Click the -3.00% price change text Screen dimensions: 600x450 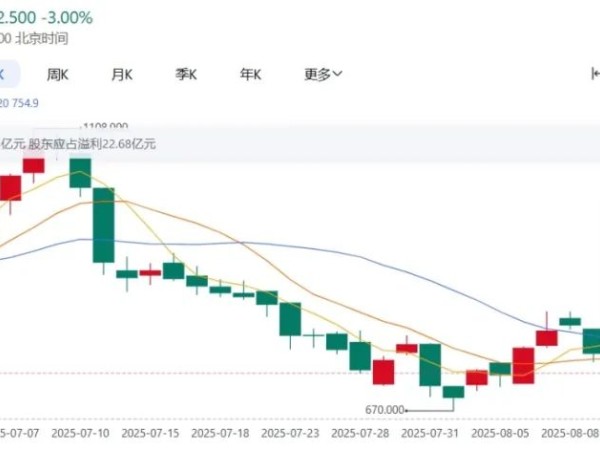point(67,18)
